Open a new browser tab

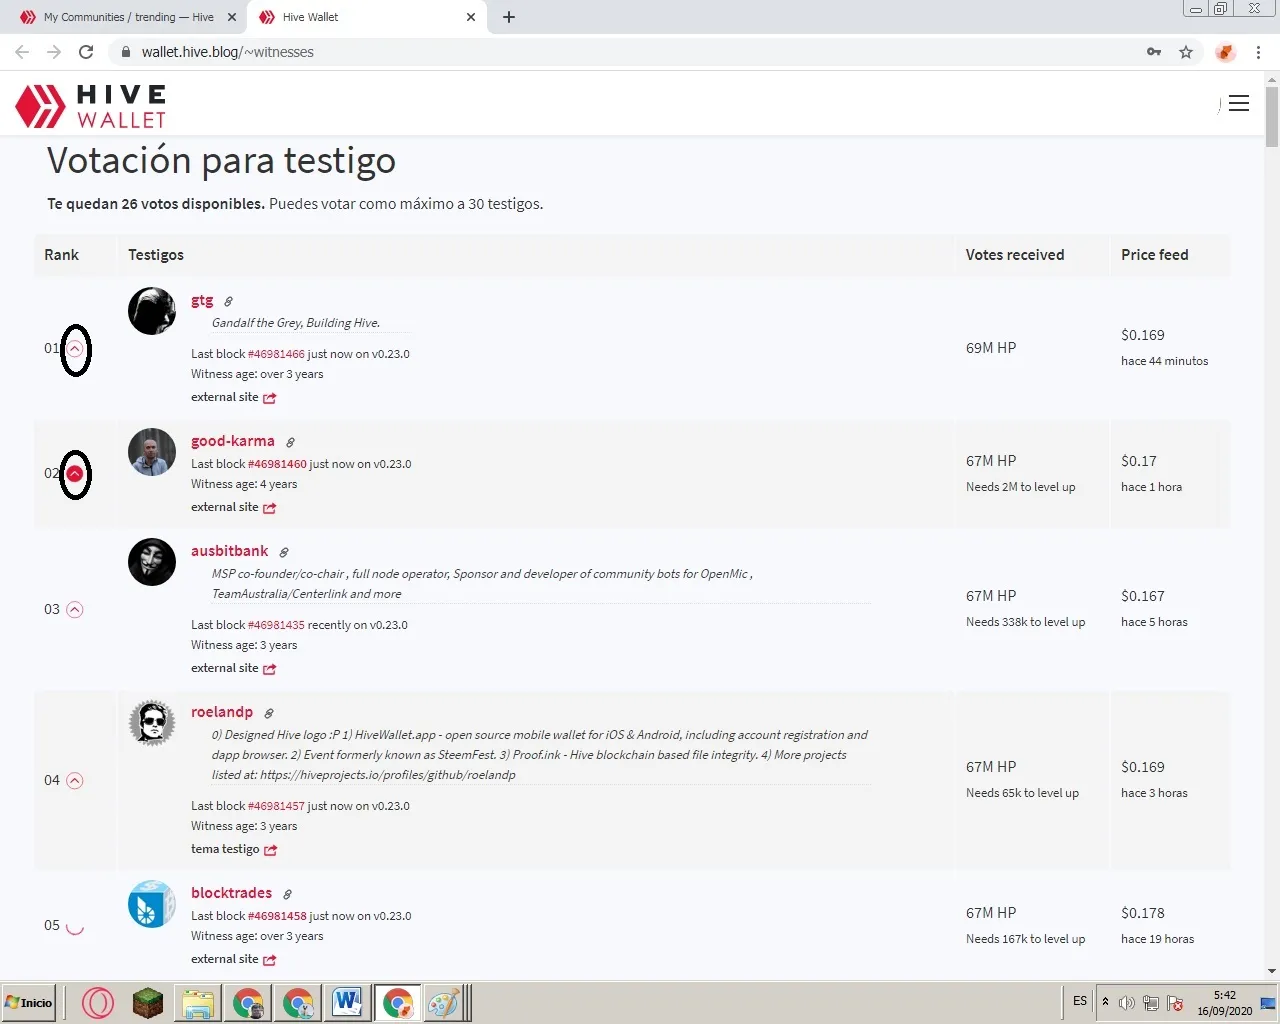coord(508,17)
